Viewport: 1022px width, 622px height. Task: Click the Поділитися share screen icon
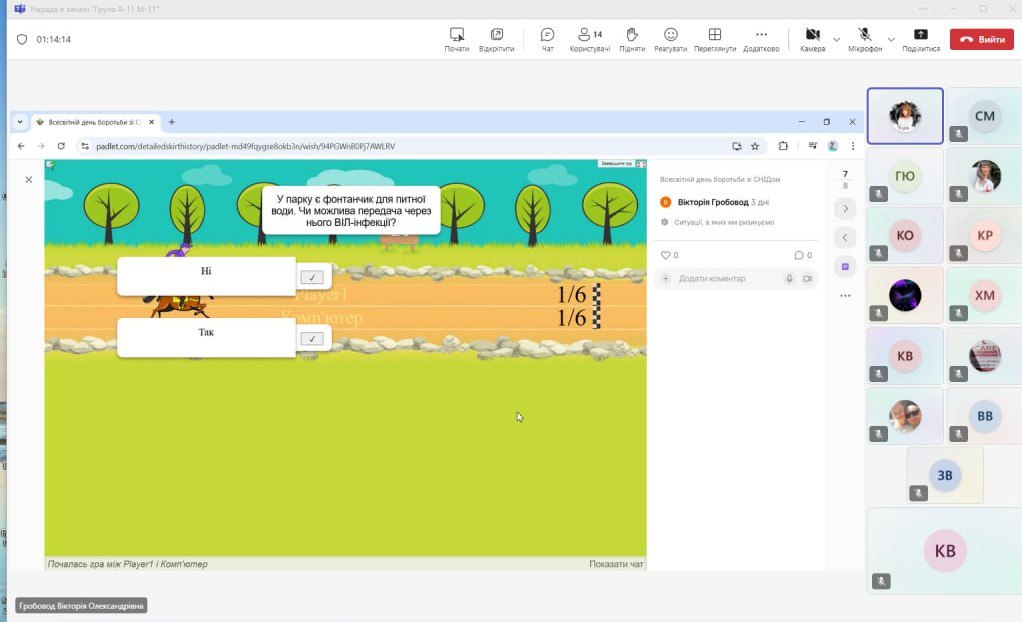pyautogui.click(x=920, y=39)
